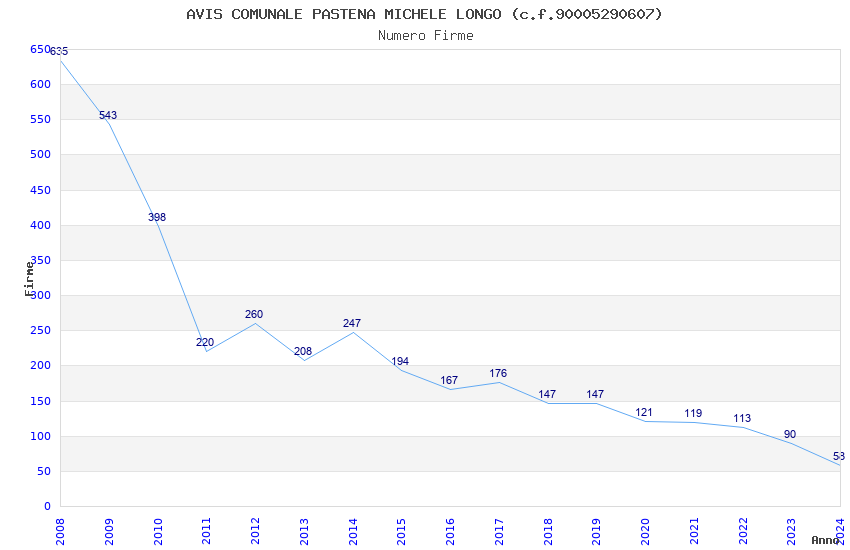Click the y-axis value 500

tap(40, 154)
